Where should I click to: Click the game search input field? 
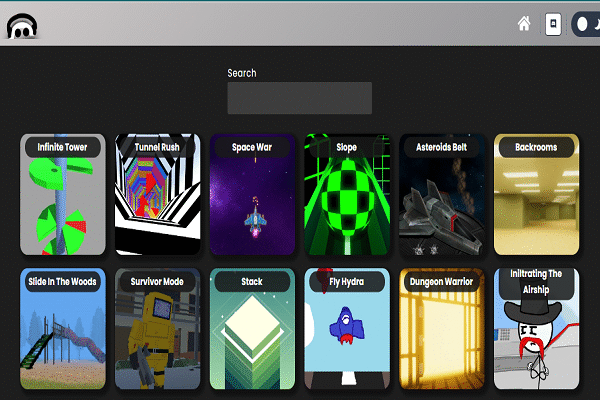[x=299, y=98]
